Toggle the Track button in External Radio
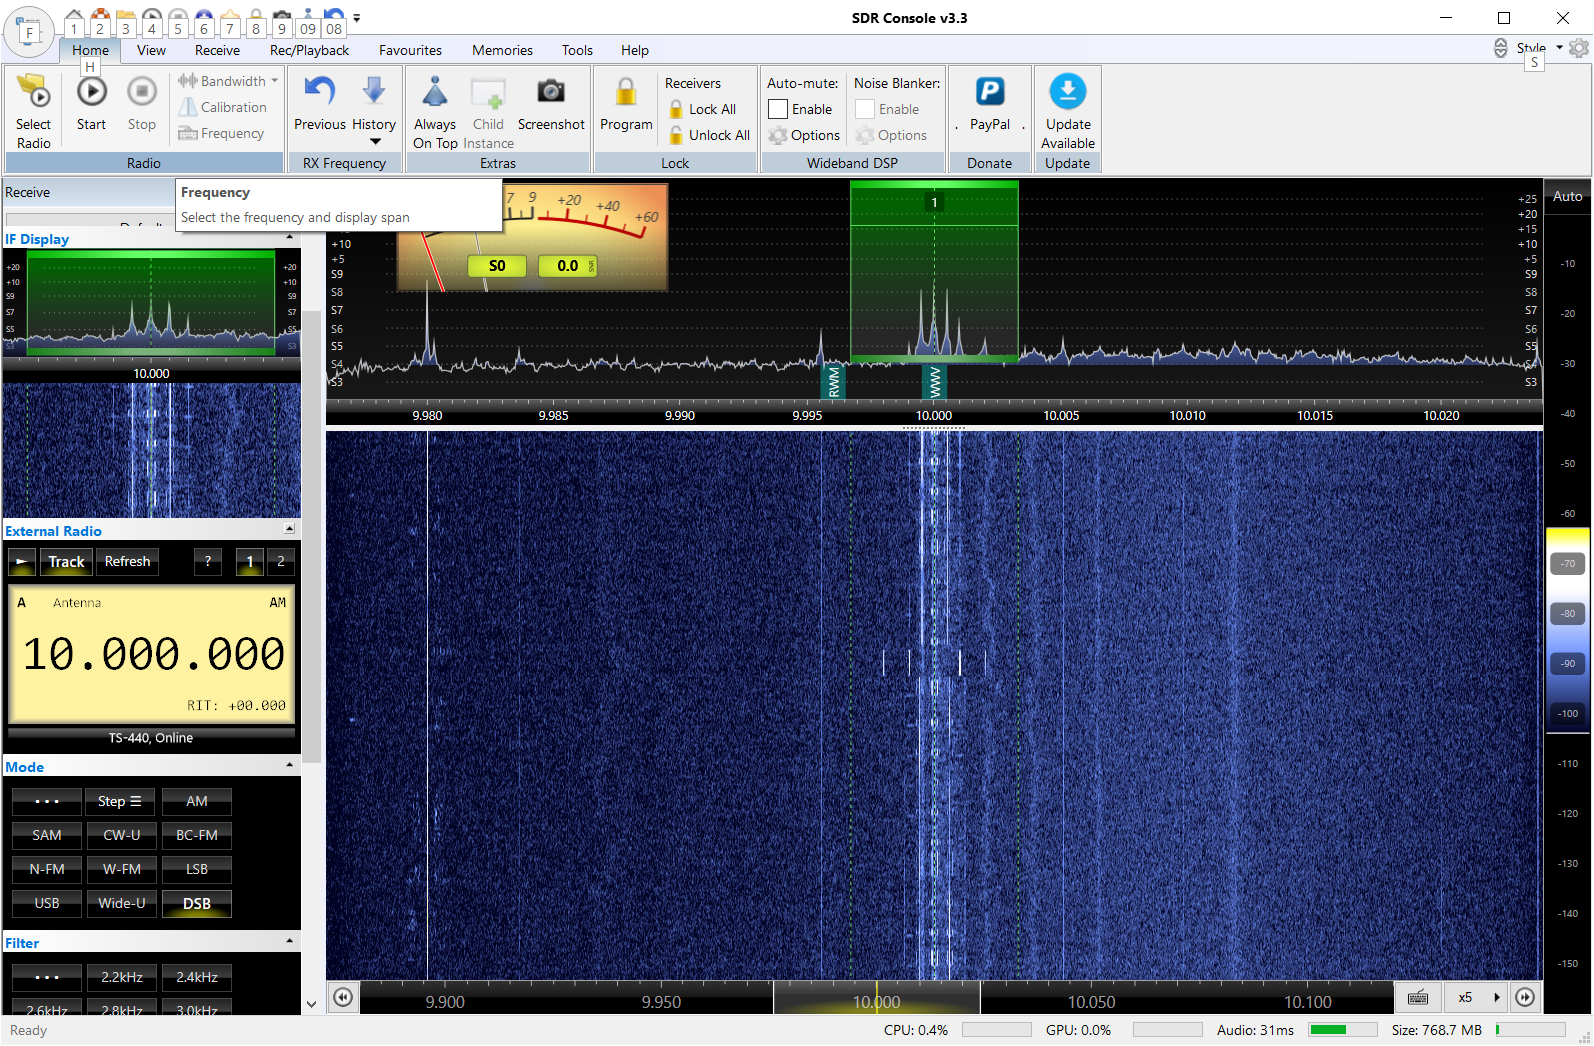This screenshot has height=1046, width=1594. pyautogui.click(x=66, y=562)
